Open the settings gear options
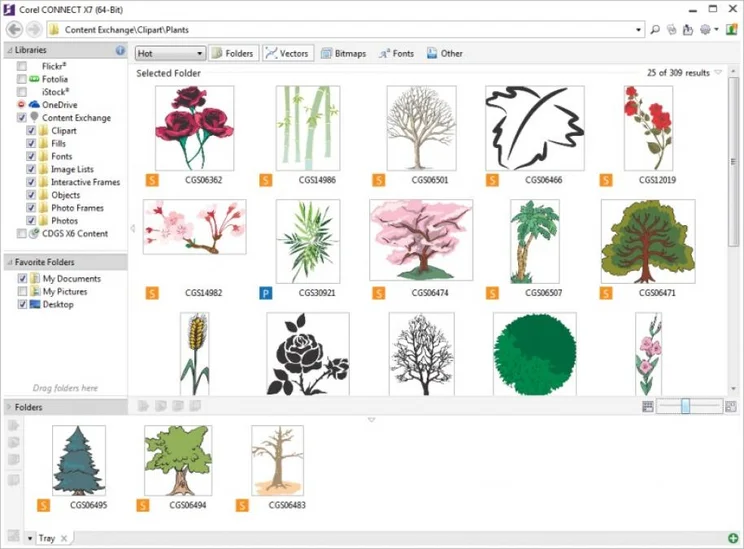The image size is (744, 549). (x=706, y=30)
